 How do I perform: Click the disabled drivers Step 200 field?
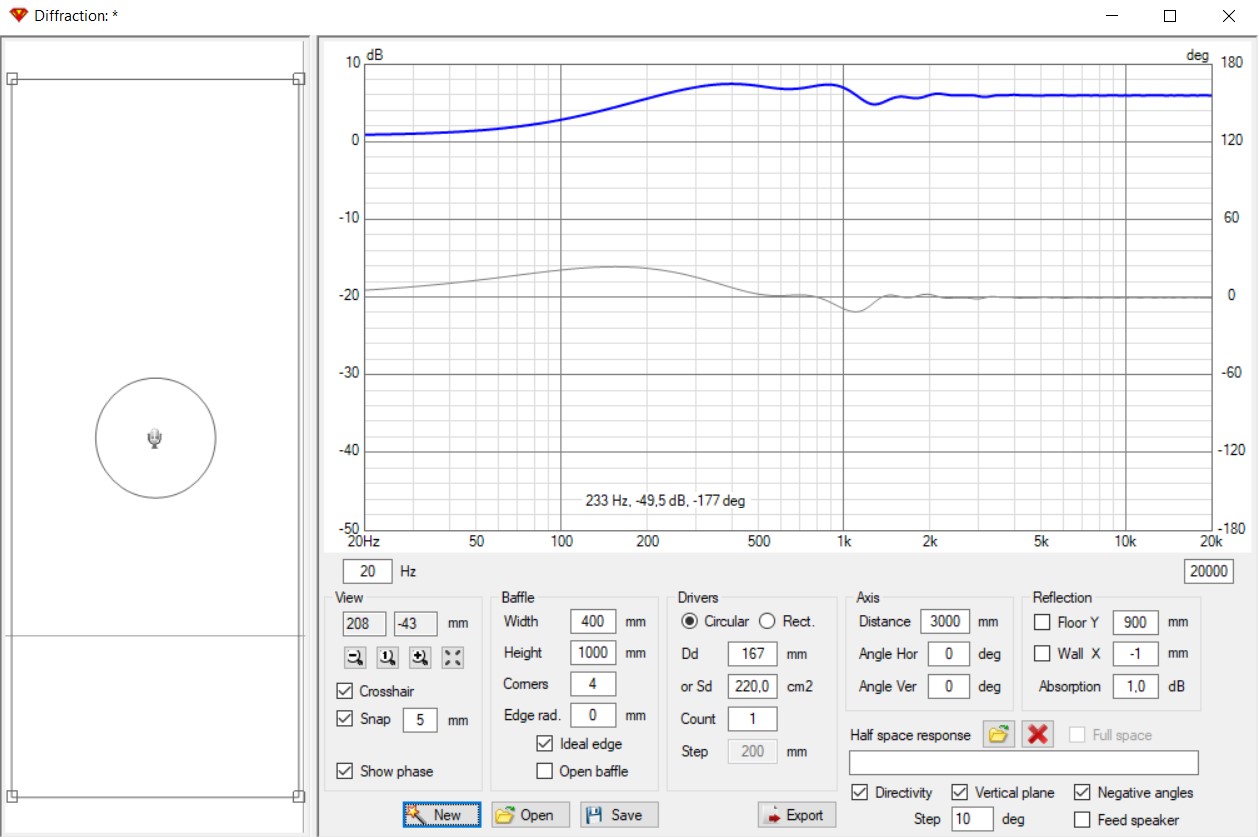[752, 751]
